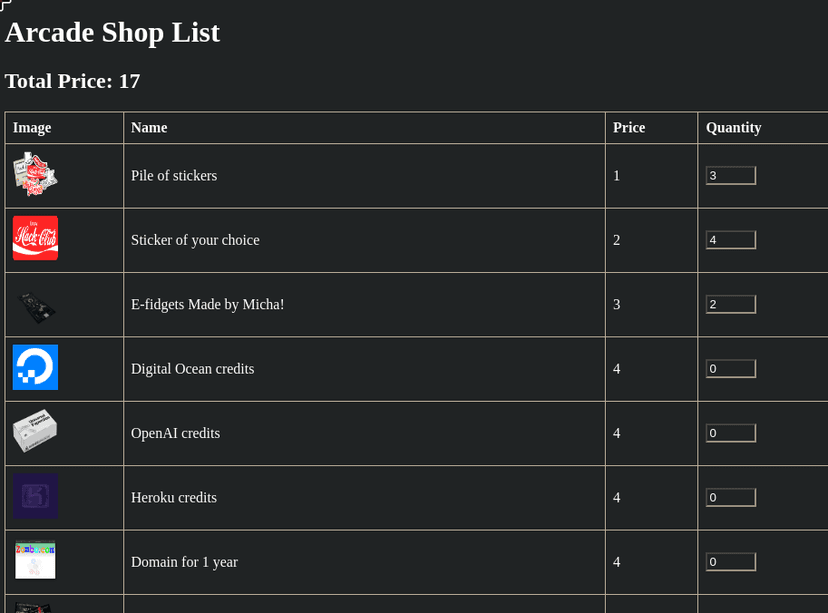Image resolution: width=828 pixels, height=613 pixels.
Task: Click the Total Price heading
Action: click(72, 81)
